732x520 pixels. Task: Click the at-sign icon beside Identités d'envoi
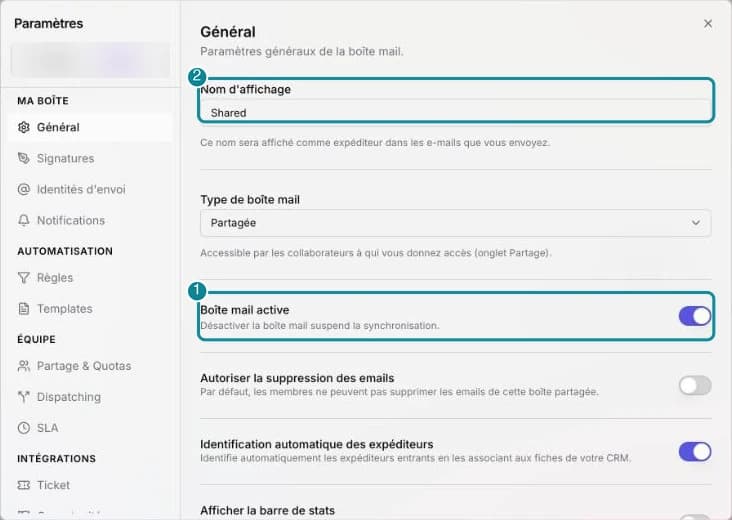point(23,189)
